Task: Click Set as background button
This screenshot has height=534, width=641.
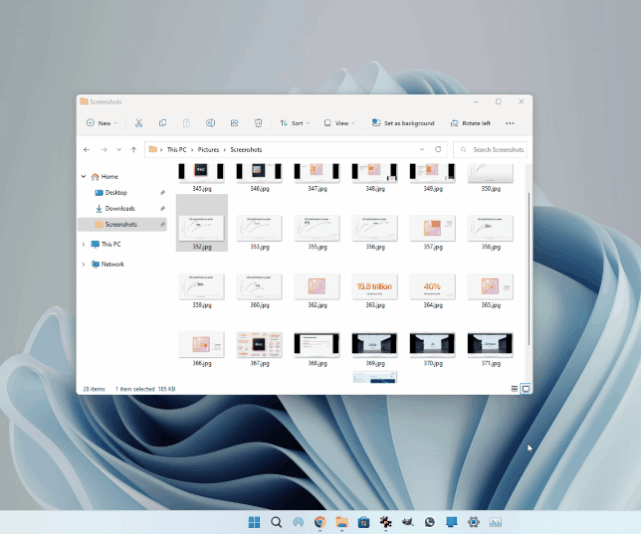Action: (403, 123)
